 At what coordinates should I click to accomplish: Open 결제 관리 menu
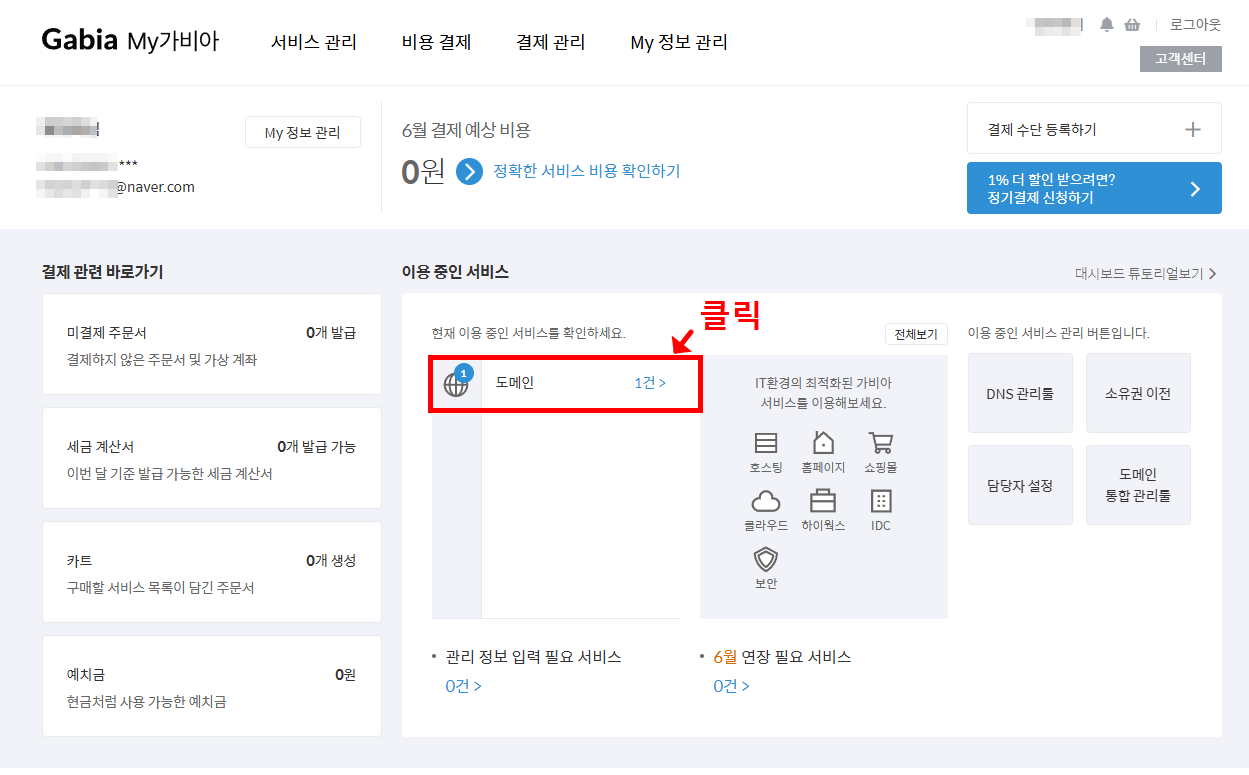(x=551, y=42)
